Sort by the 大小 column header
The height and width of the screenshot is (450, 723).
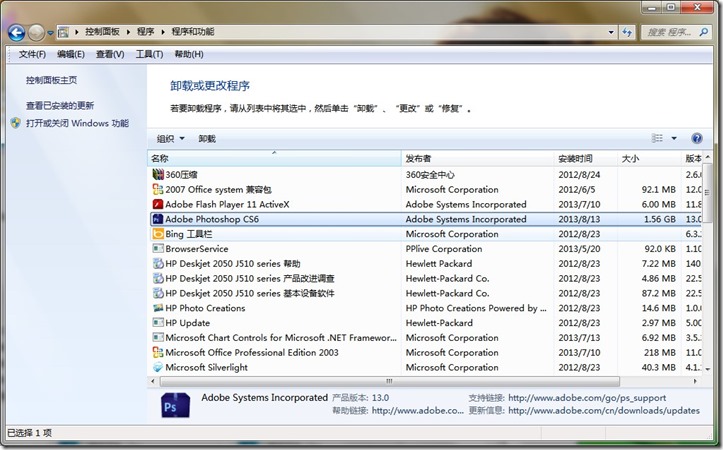pyautogui.click(x=649, y=158)
